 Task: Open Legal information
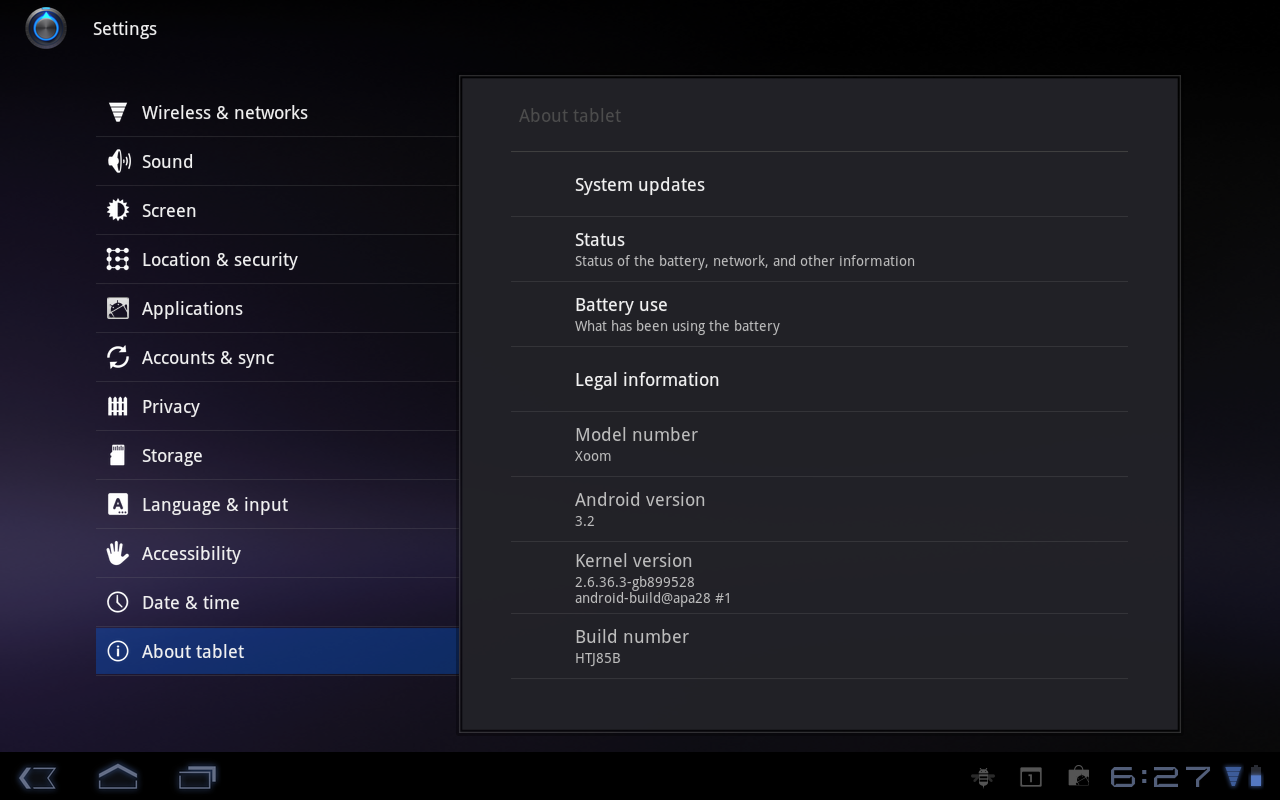pos(819,379)
